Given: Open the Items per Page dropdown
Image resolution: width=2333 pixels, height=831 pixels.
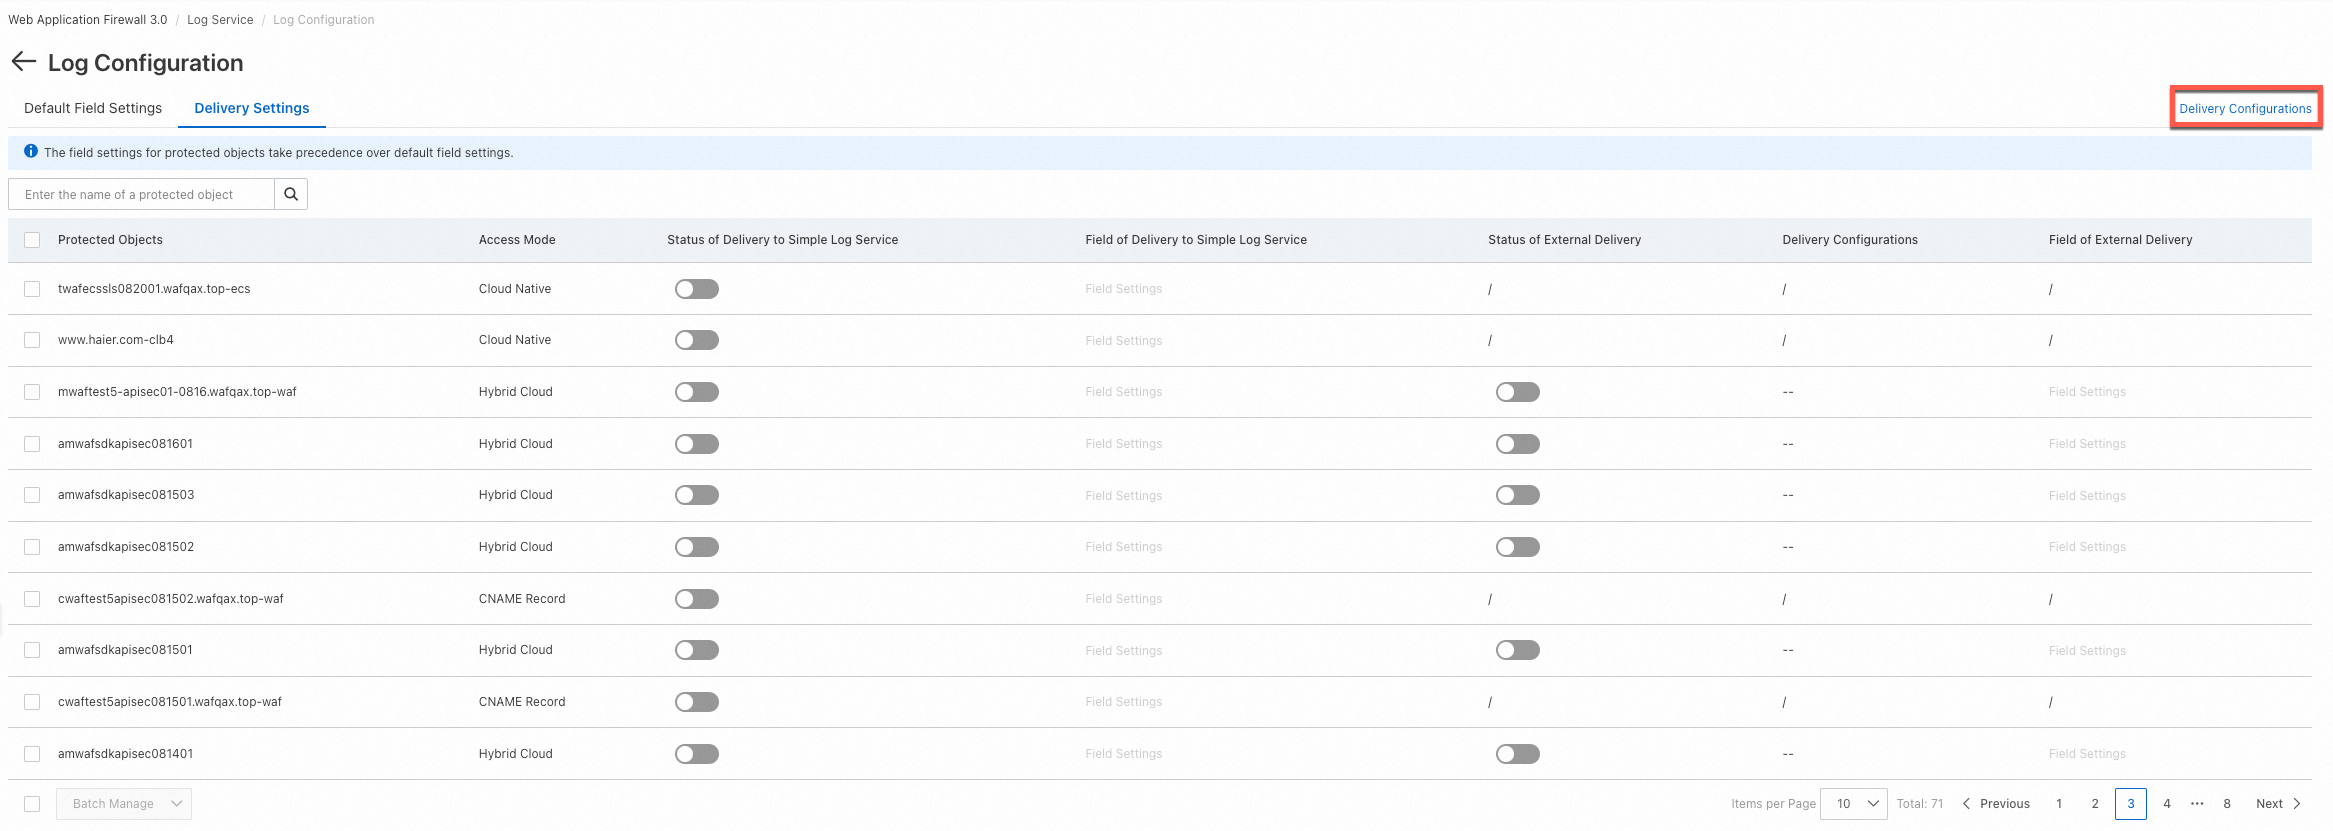Looking at the screenshot, I should 1854,804.
